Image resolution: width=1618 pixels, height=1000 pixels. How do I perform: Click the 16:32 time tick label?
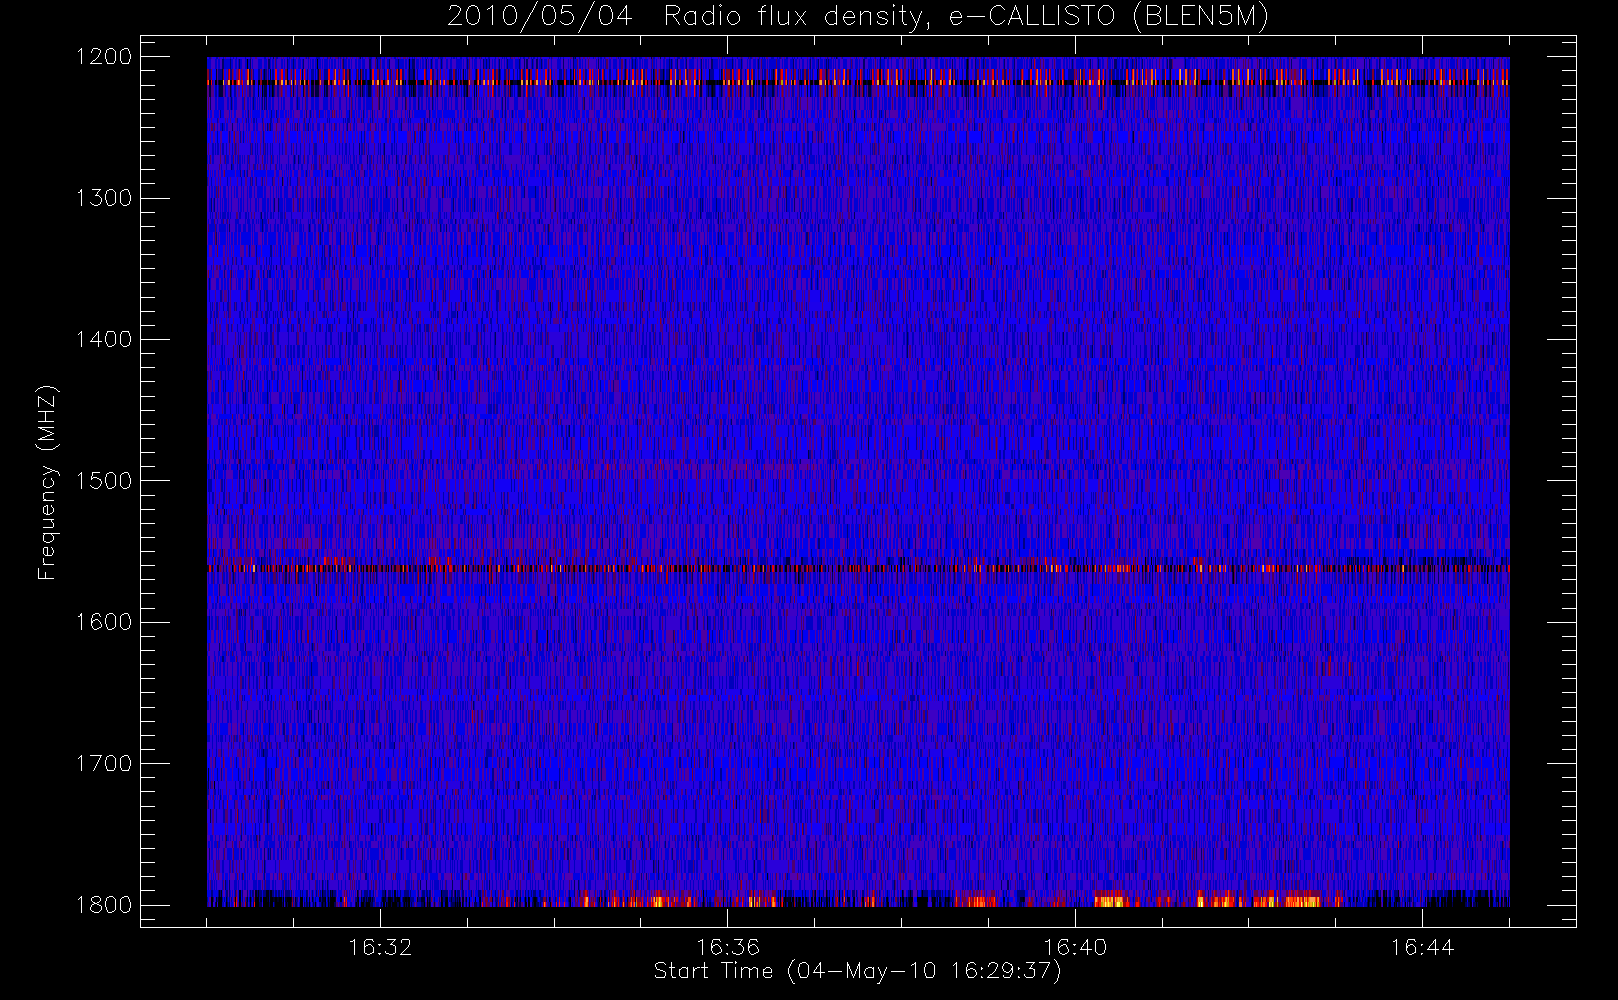coord(380,947)
